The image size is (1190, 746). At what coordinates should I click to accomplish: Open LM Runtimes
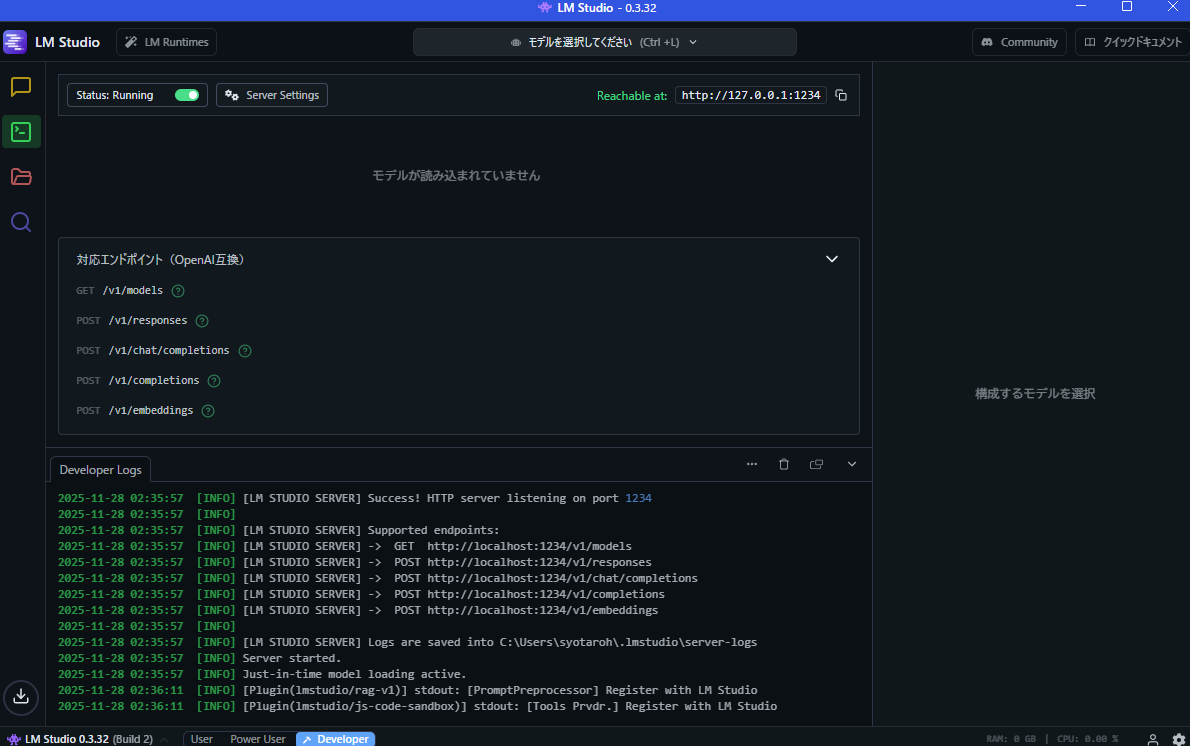pos(166,42)
